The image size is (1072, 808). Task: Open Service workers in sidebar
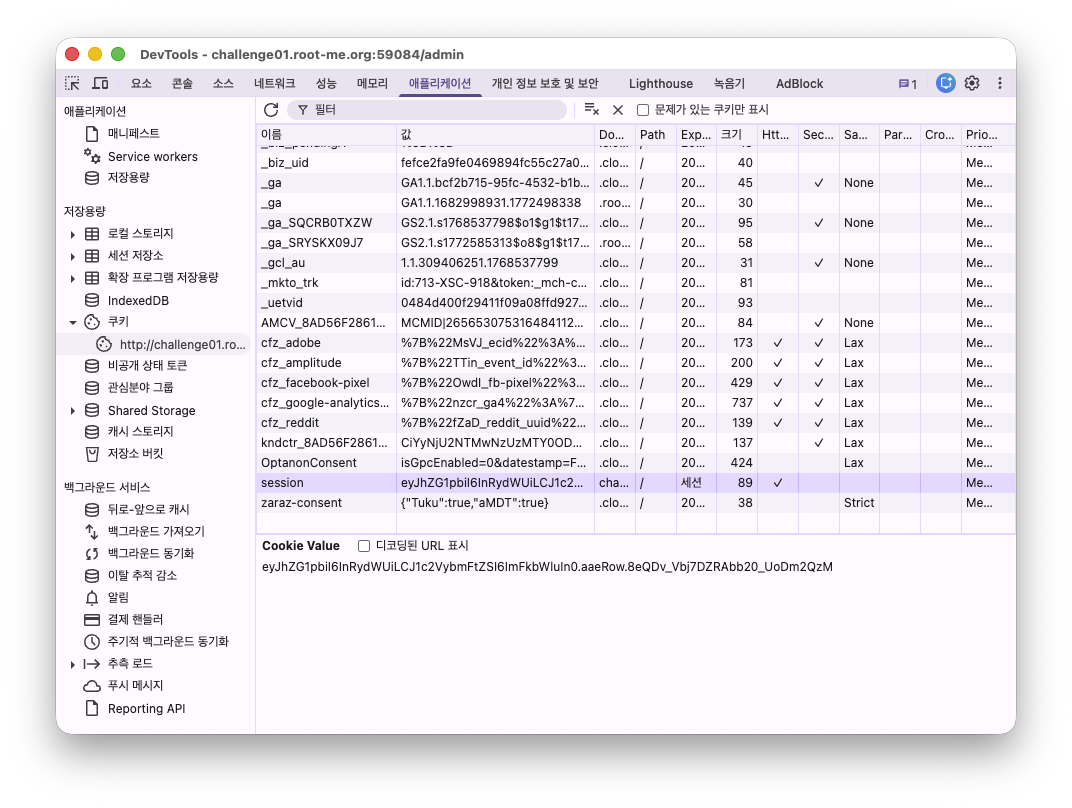point(152,157)
